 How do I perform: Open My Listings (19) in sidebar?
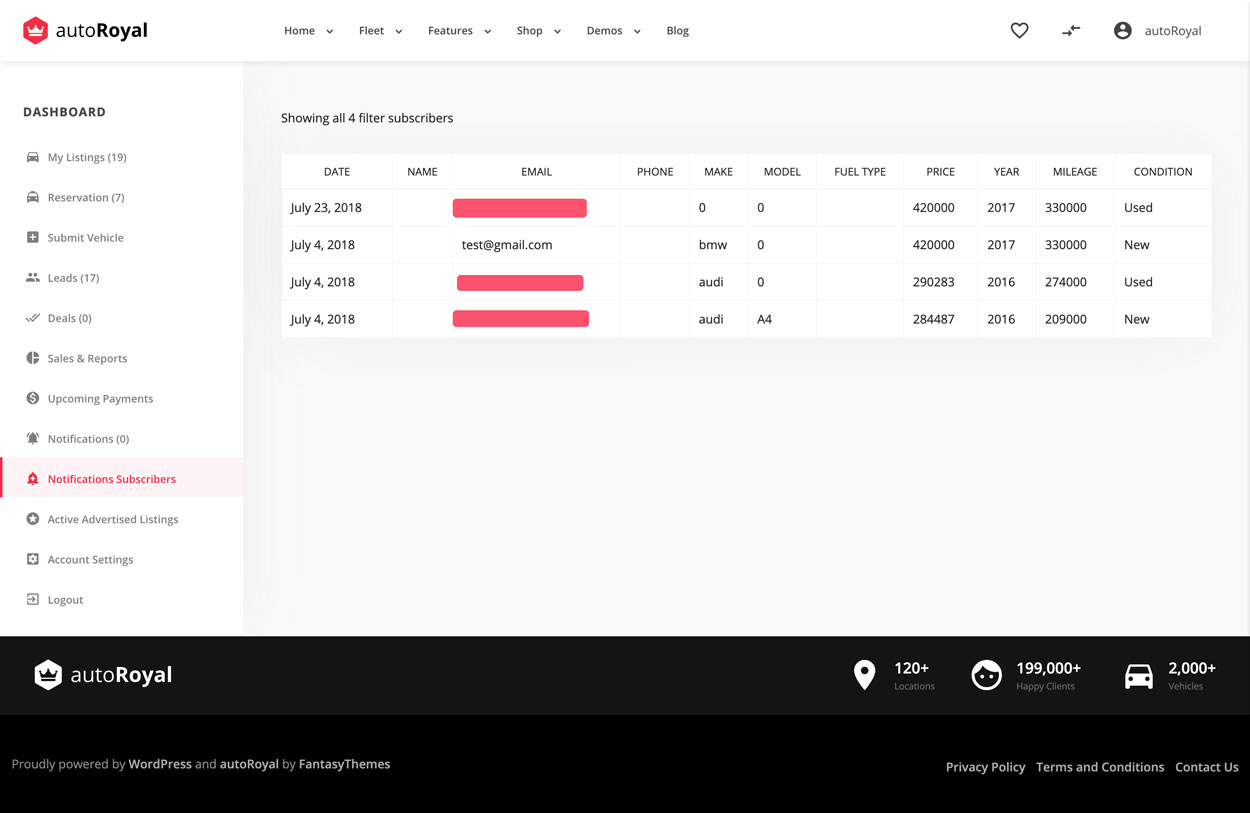click(x=87, y=157)
